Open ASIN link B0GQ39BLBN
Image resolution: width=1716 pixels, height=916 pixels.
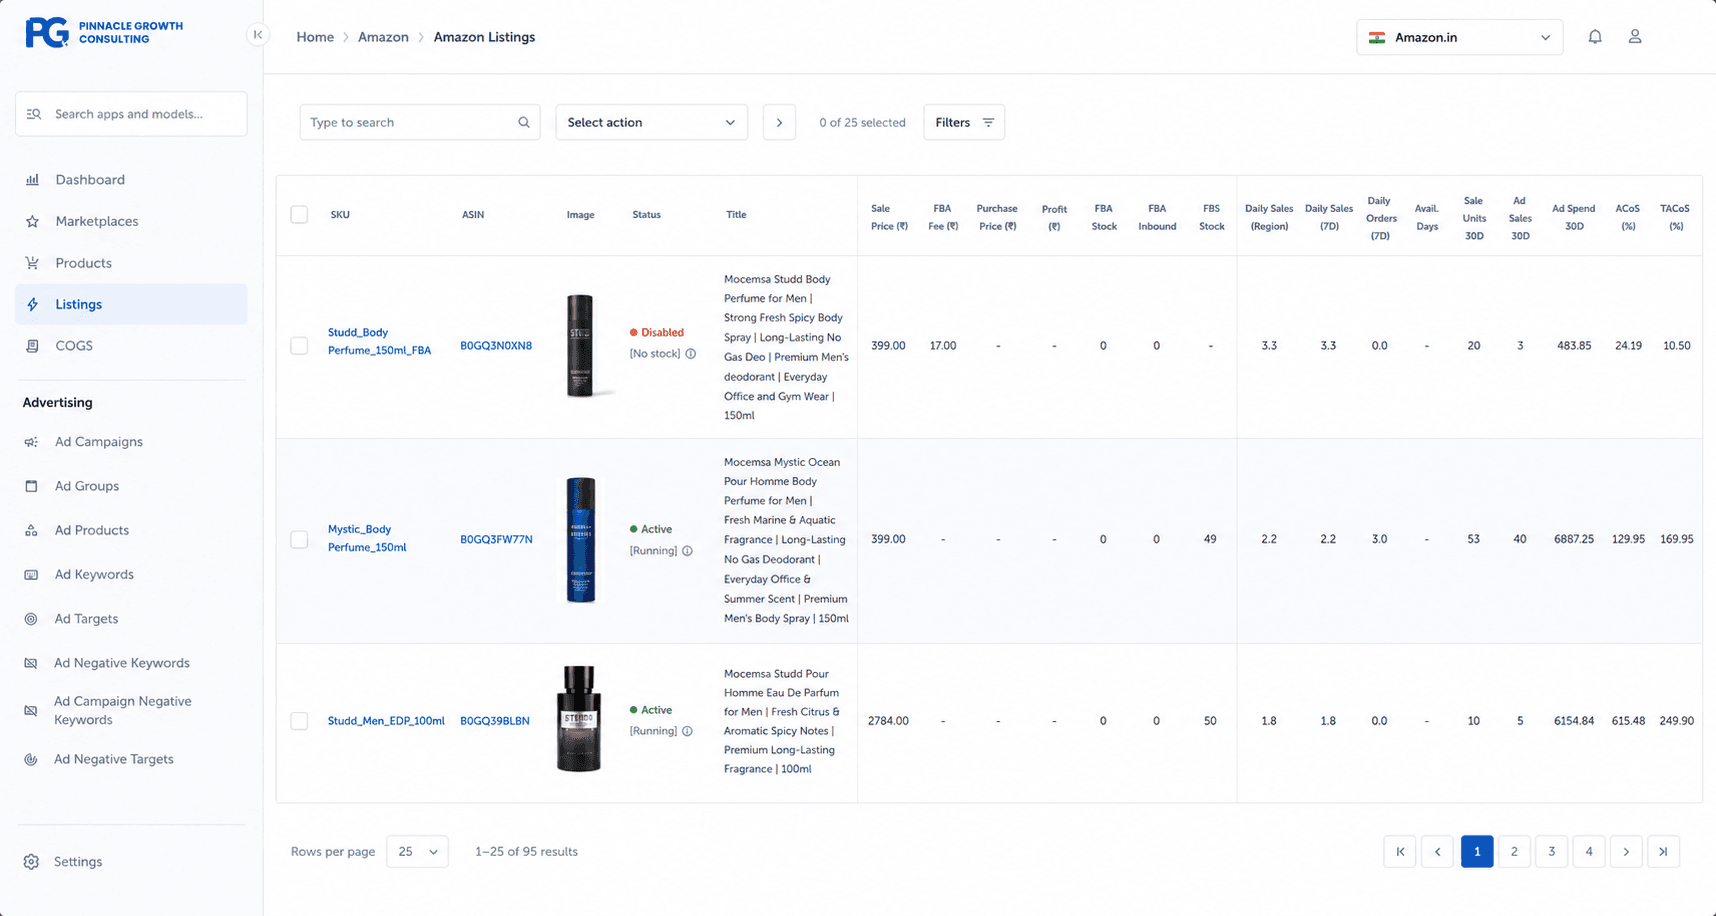(x=495, y=721)
